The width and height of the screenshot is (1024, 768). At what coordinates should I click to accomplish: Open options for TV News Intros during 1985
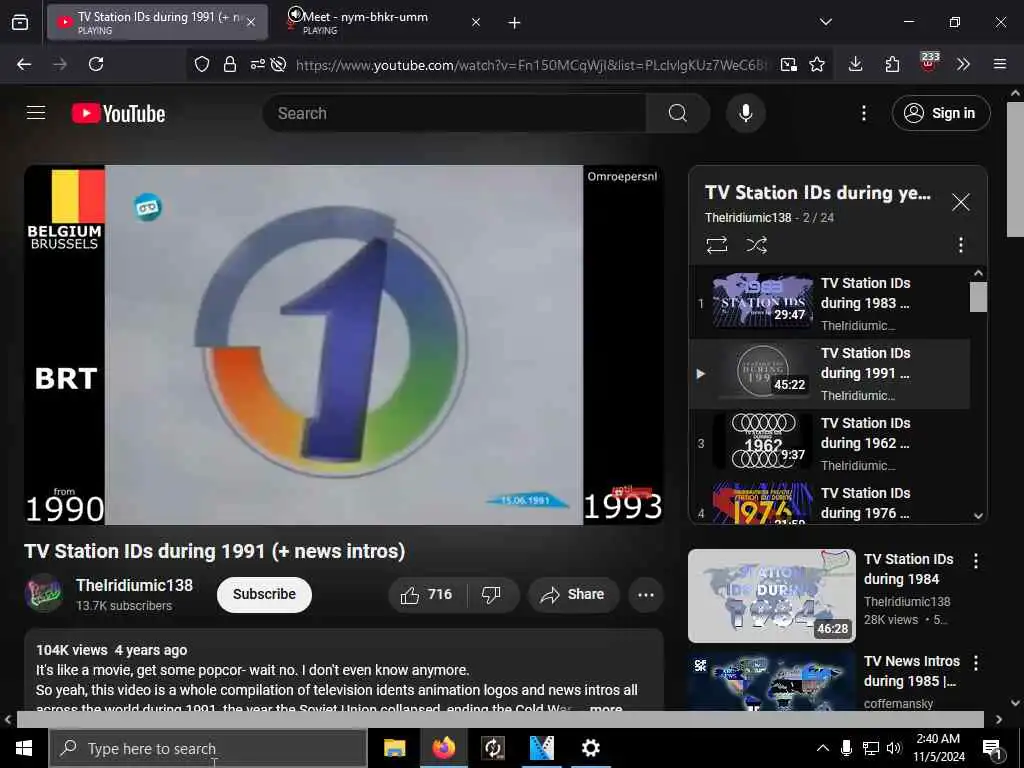pos(976,663)
